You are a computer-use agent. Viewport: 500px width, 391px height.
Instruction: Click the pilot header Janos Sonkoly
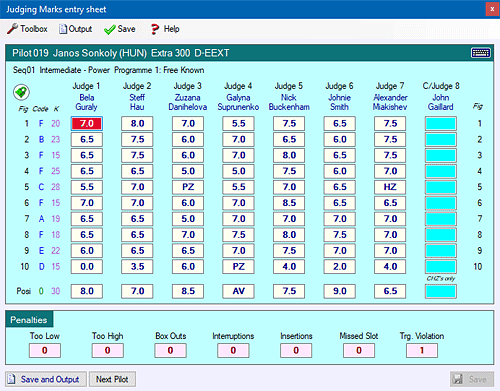[100, 53]
